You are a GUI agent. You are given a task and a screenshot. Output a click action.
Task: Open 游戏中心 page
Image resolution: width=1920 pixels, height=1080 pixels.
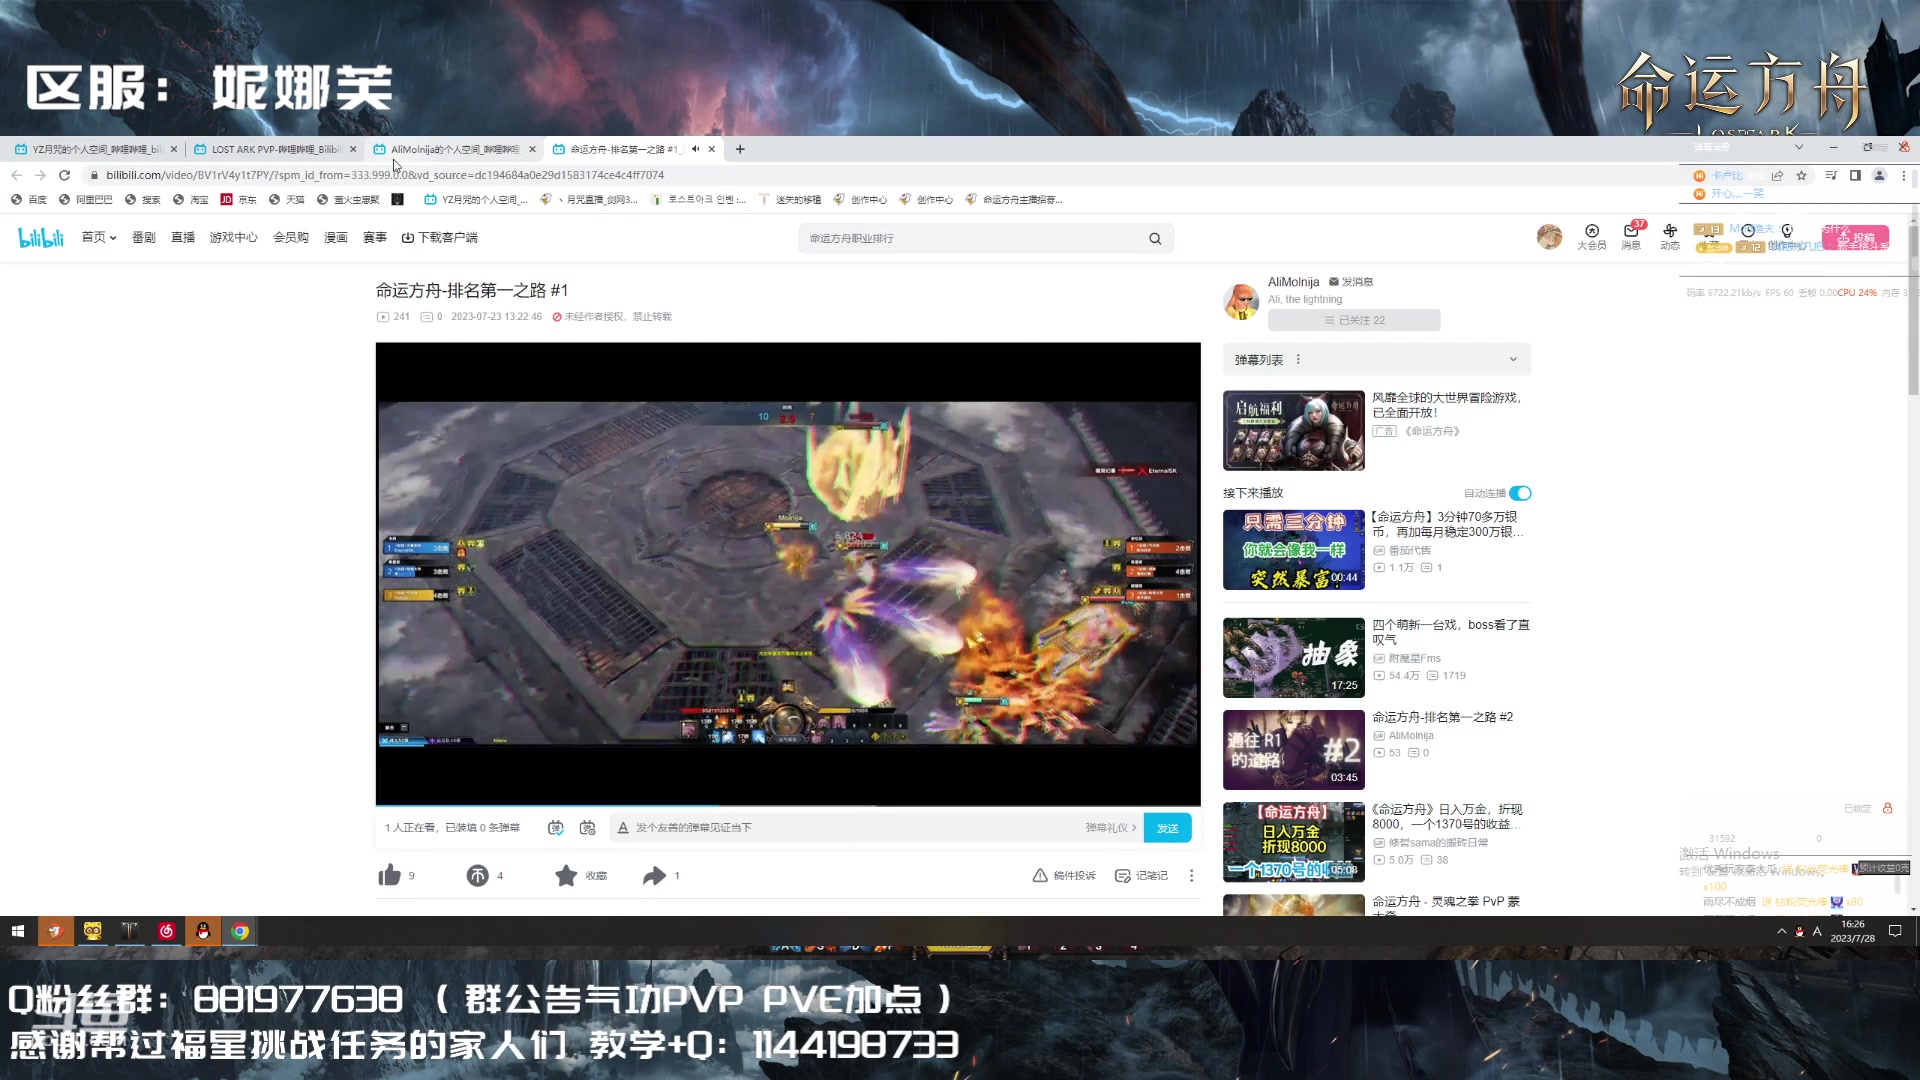(233, 237)
